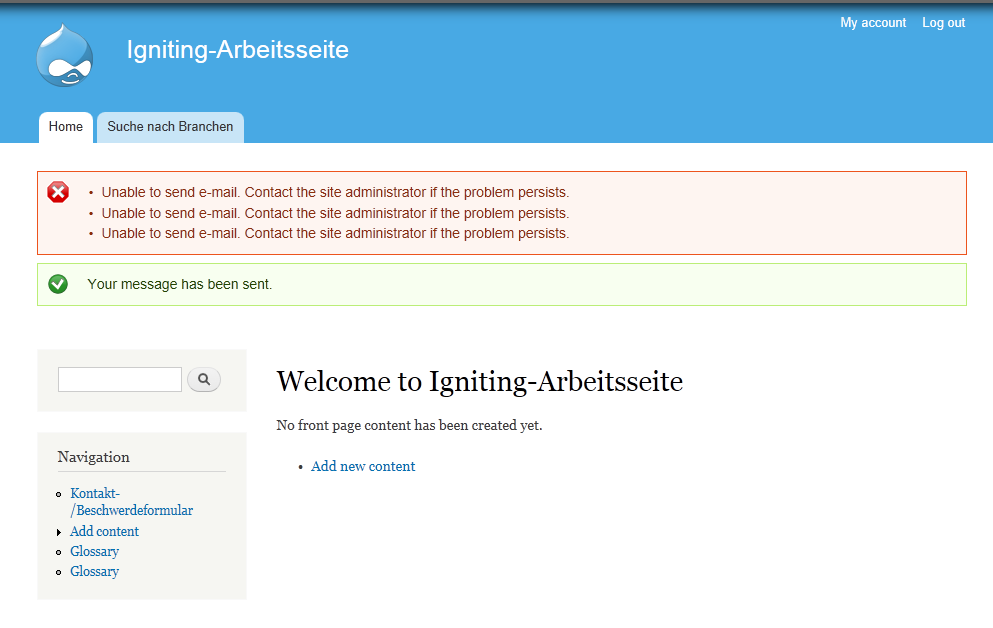Click the Welcome to Igniting-Arbeitsseite heading

[479, 381]
